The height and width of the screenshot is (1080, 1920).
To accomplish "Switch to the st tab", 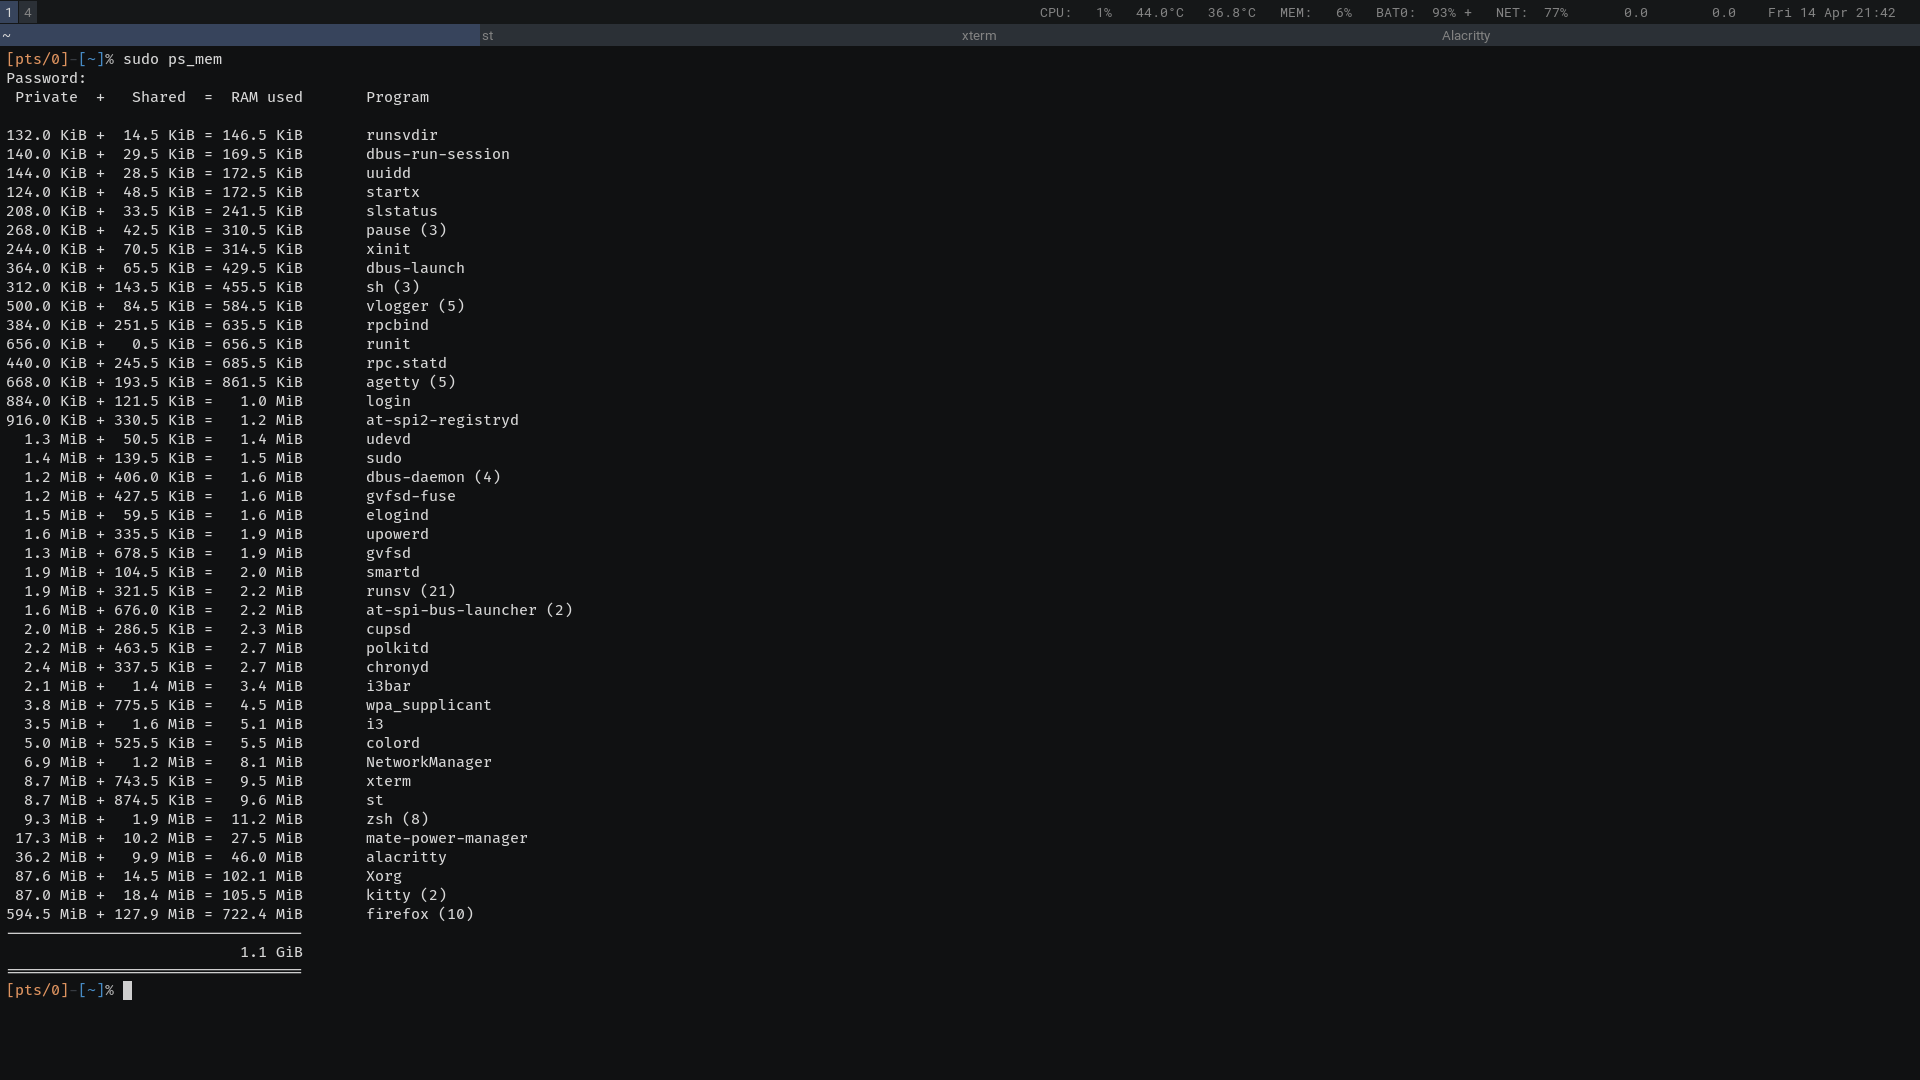I will 720,35.
